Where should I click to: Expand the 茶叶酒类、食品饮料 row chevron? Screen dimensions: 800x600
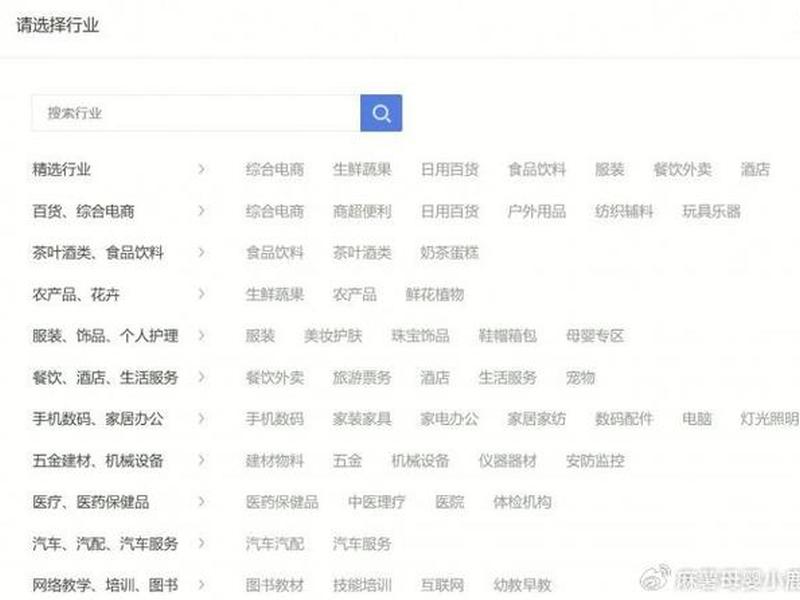[202, 252]
